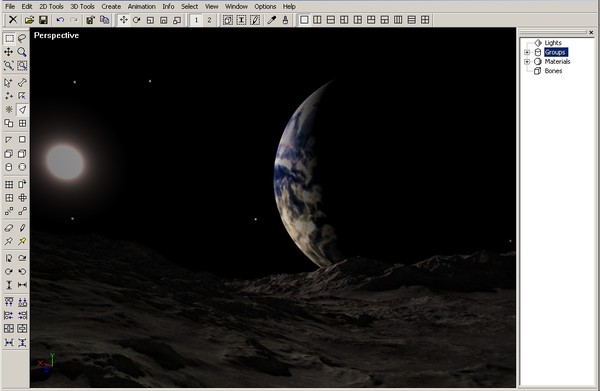Open the 3D Tools menu

click(x=82, y=7)
